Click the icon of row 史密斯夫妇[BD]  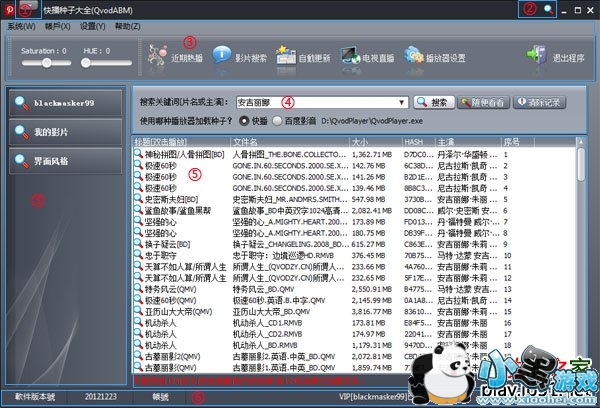point(138,199)
